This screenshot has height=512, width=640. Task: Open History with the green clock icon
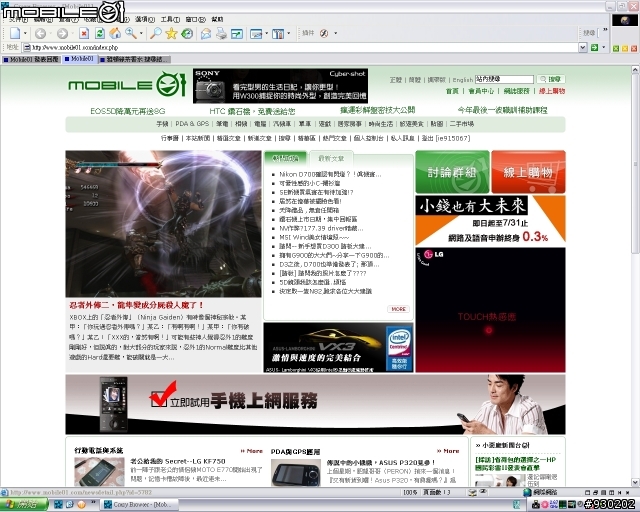pos(187,33)
